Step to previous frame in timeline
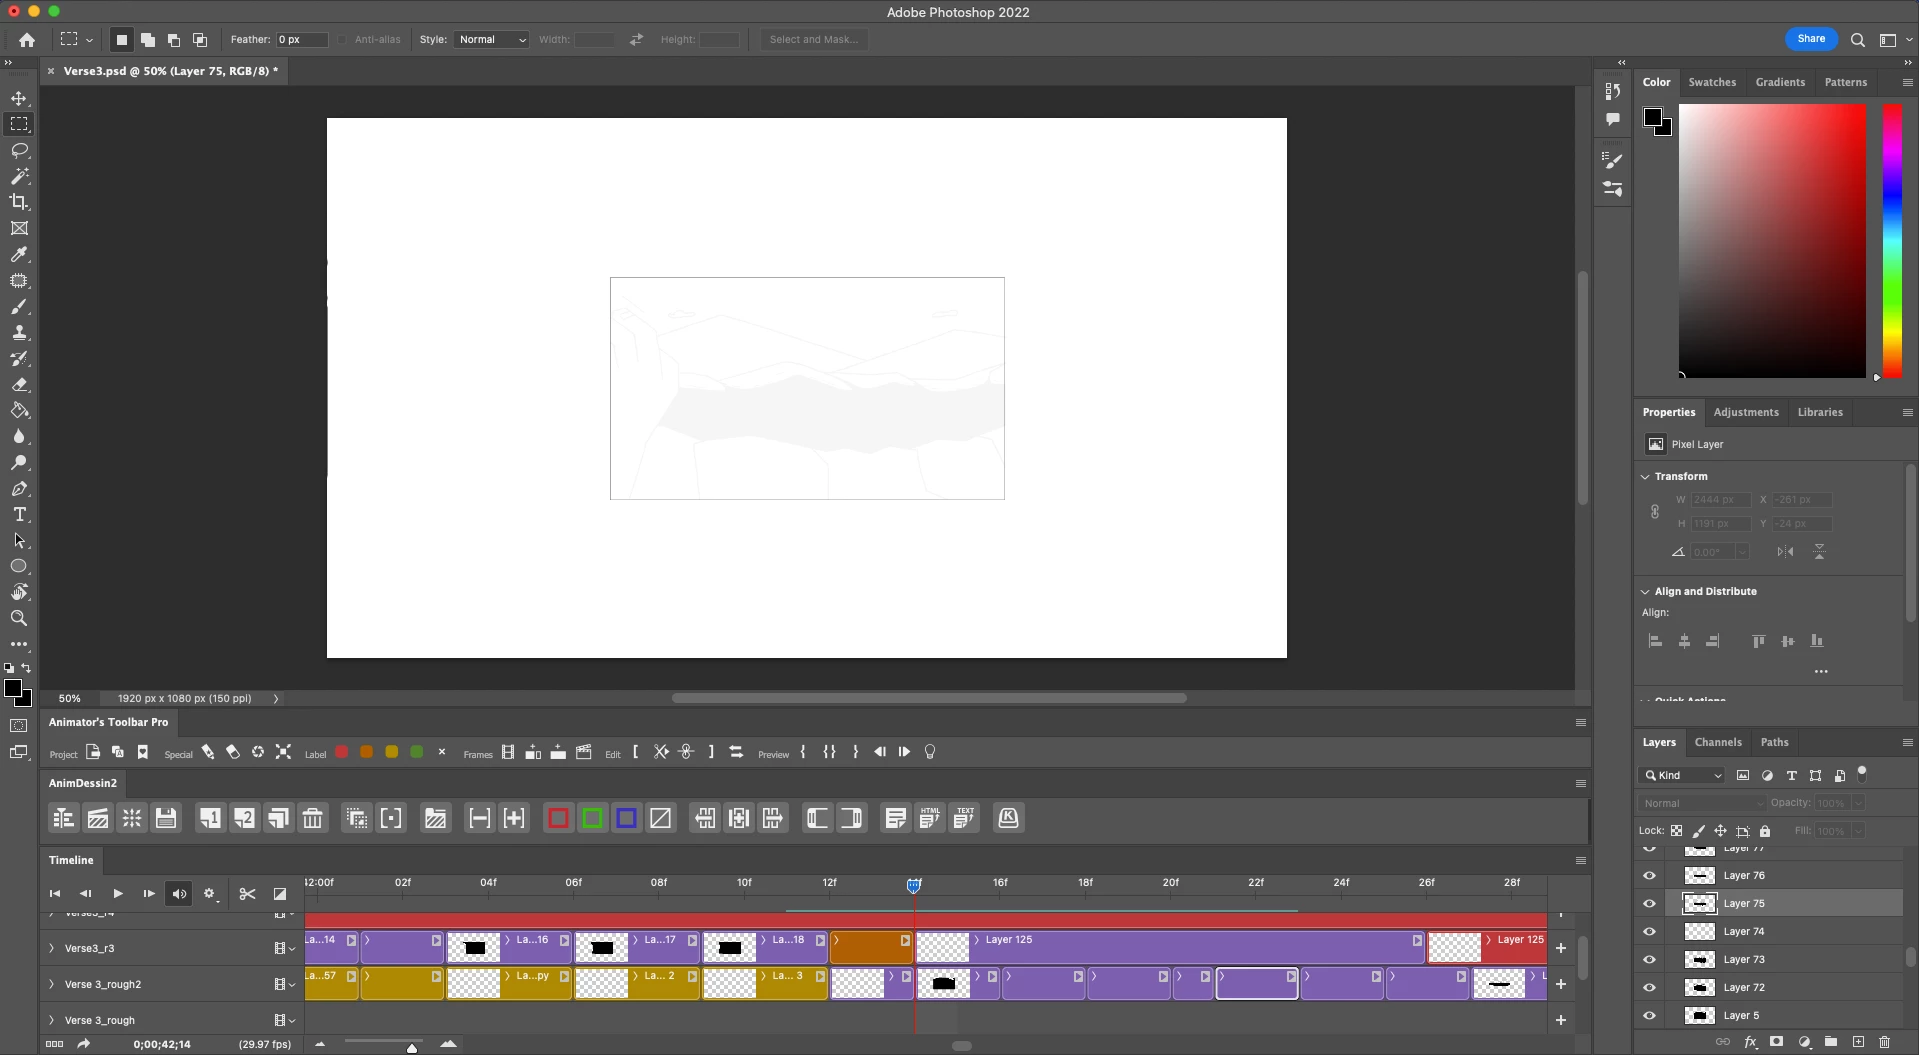The width and height of the screenshot is (1919, 1055). point(86,894)
